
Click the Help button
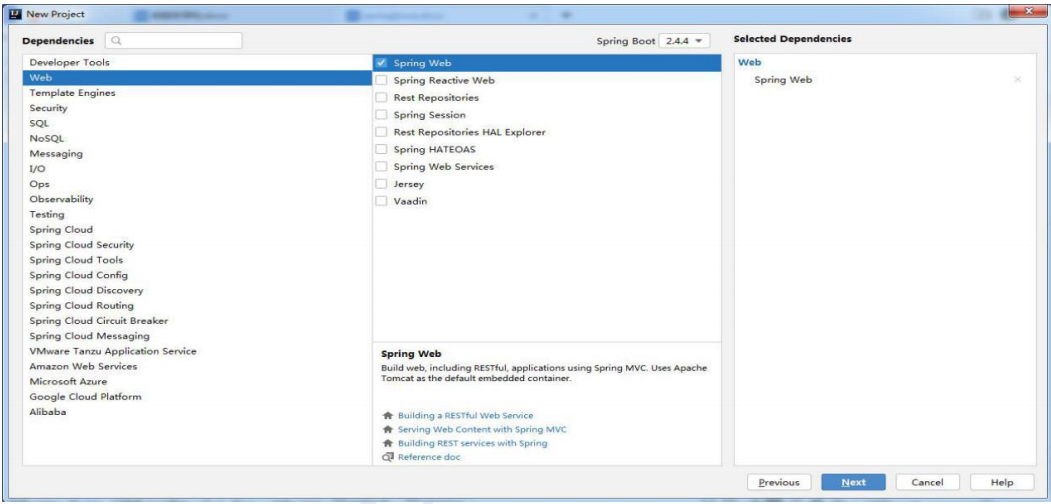pos(1002,483)
